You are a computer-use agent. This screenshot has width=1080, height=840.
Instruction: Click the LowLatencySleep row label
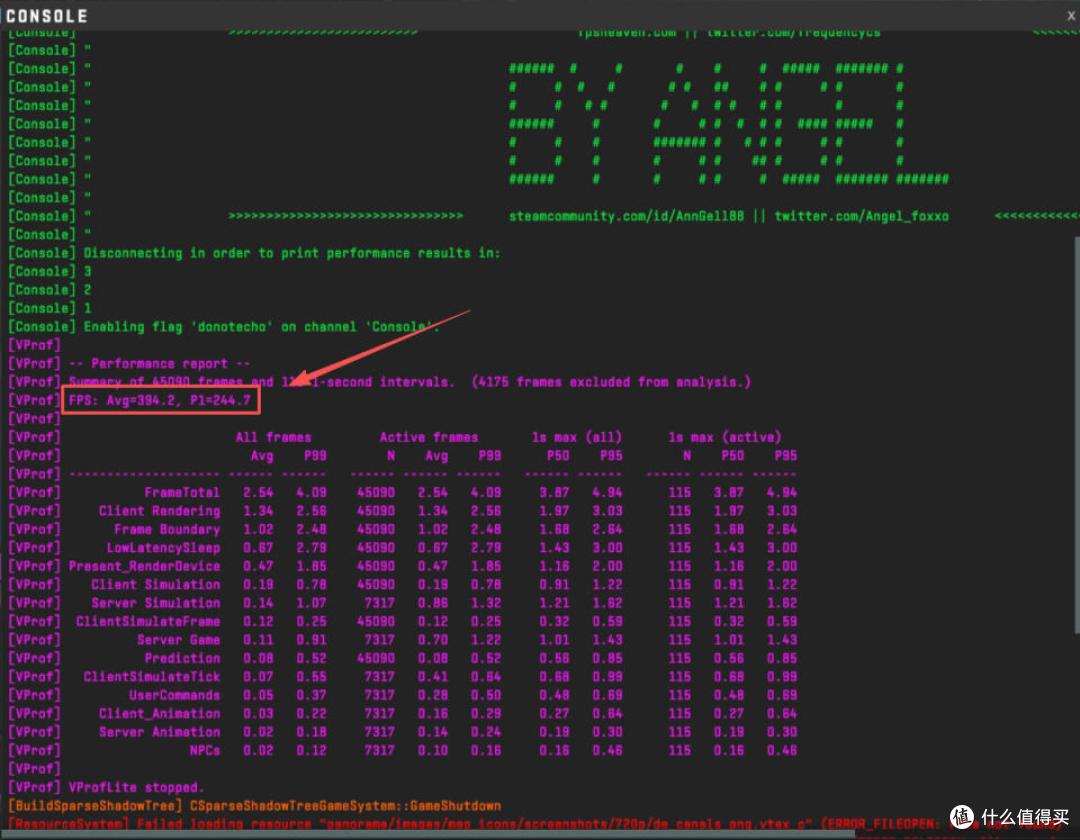click(x=163, y=548)
